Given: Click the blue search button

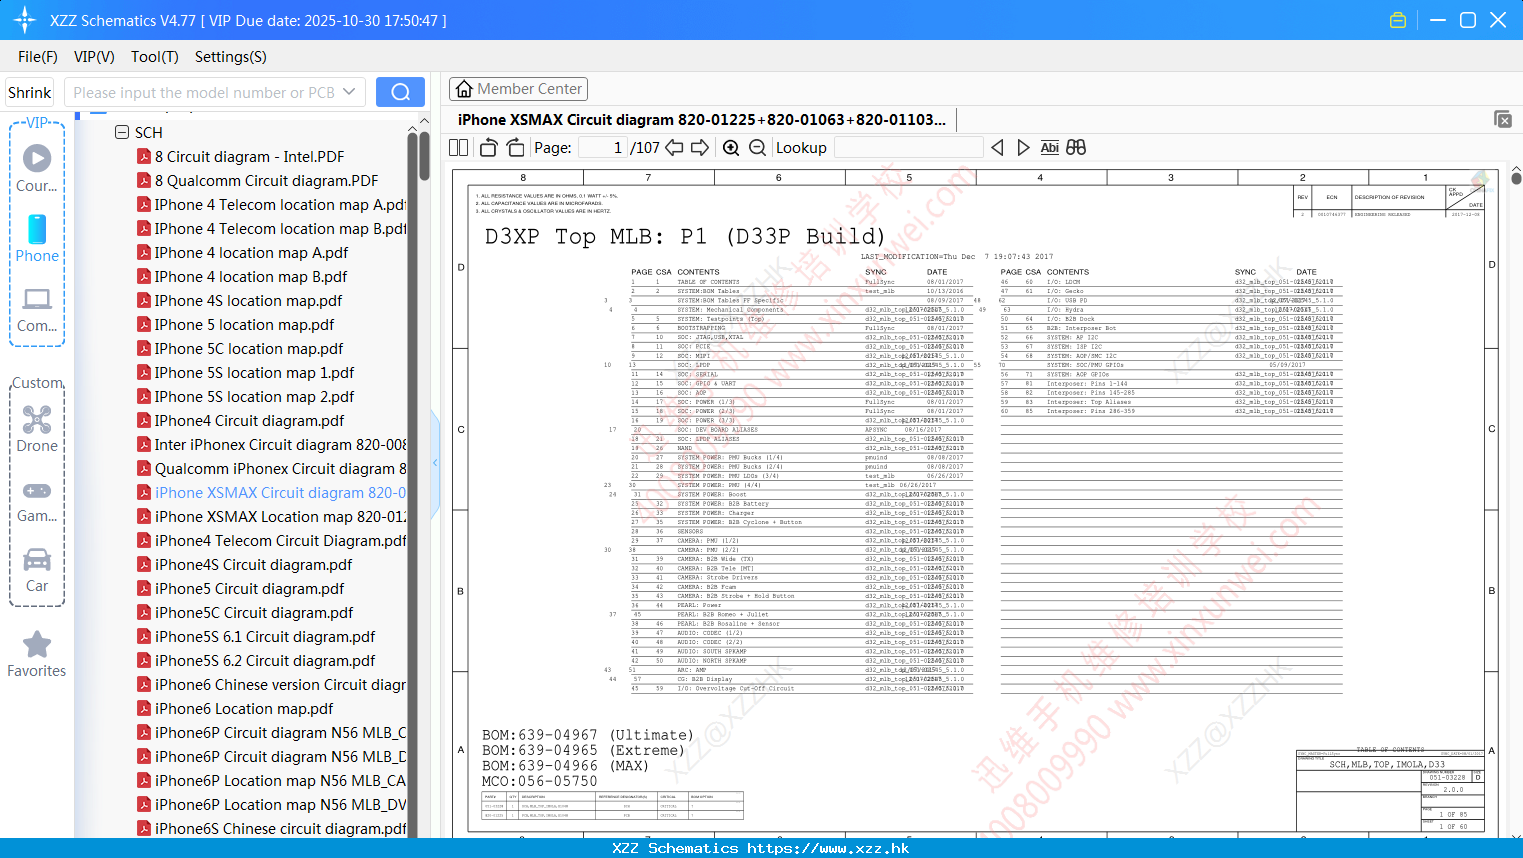Looking at the screenshot, I should [400, 92].
